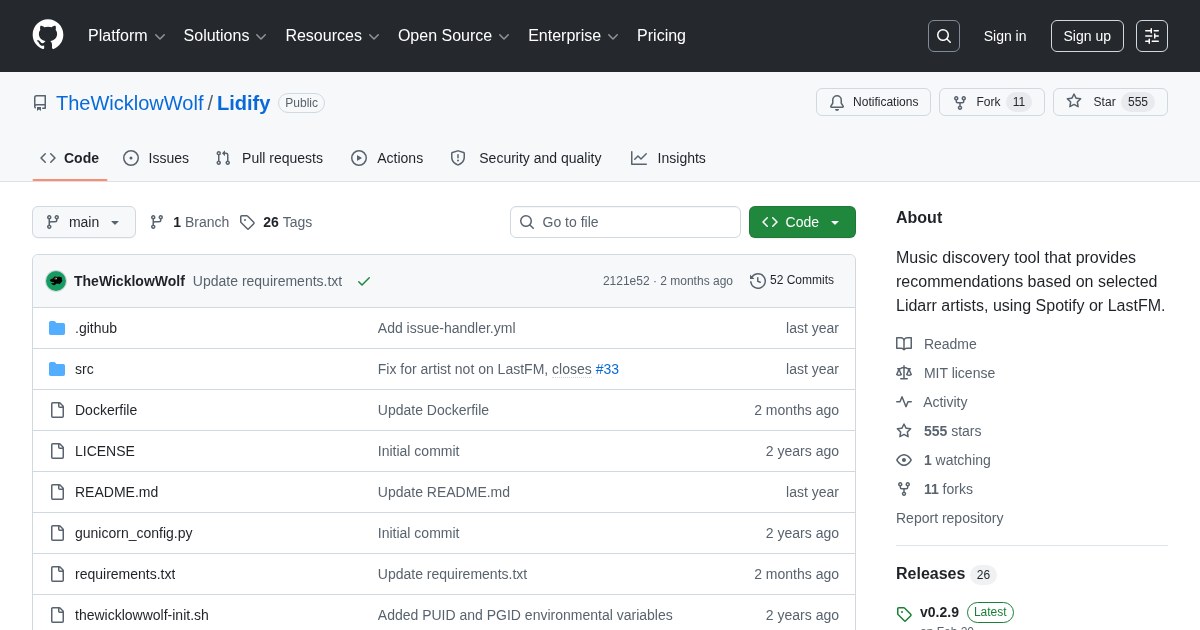The height and width of the screenshot is (630, 1200).
Task: Click the eye icon beside 1 watching
Action: click(x=904, y=460)
